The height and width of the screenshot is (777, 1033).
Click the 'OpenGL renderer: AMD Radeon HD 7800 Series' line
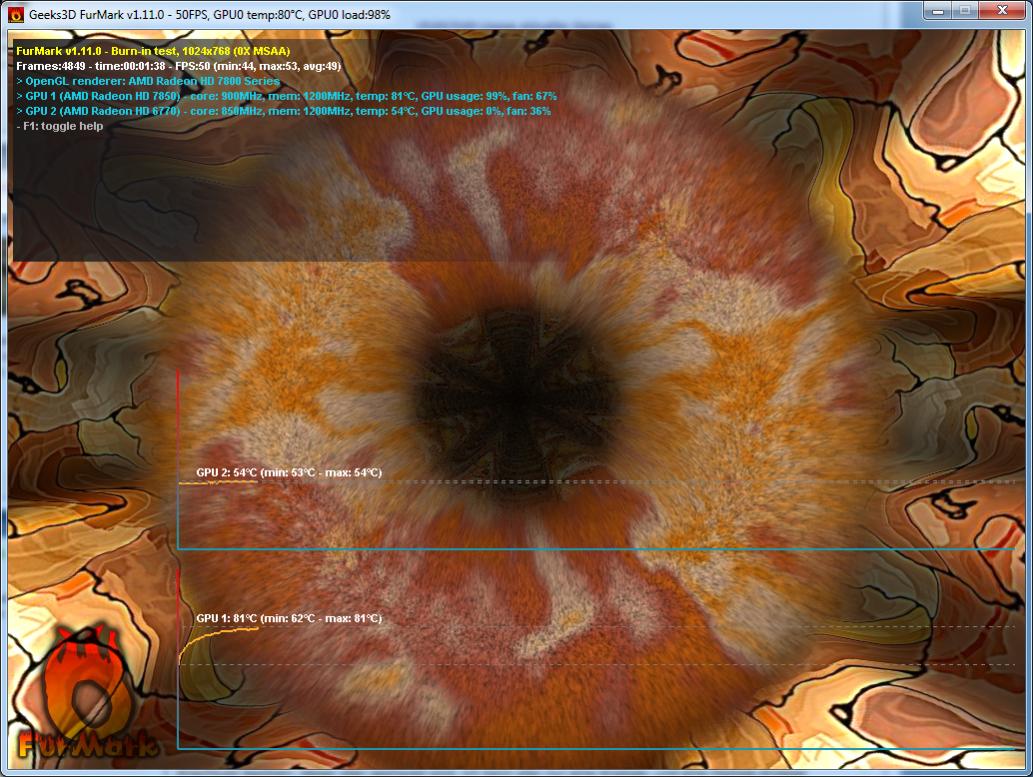pyautogui.click(x=148, y=81)
